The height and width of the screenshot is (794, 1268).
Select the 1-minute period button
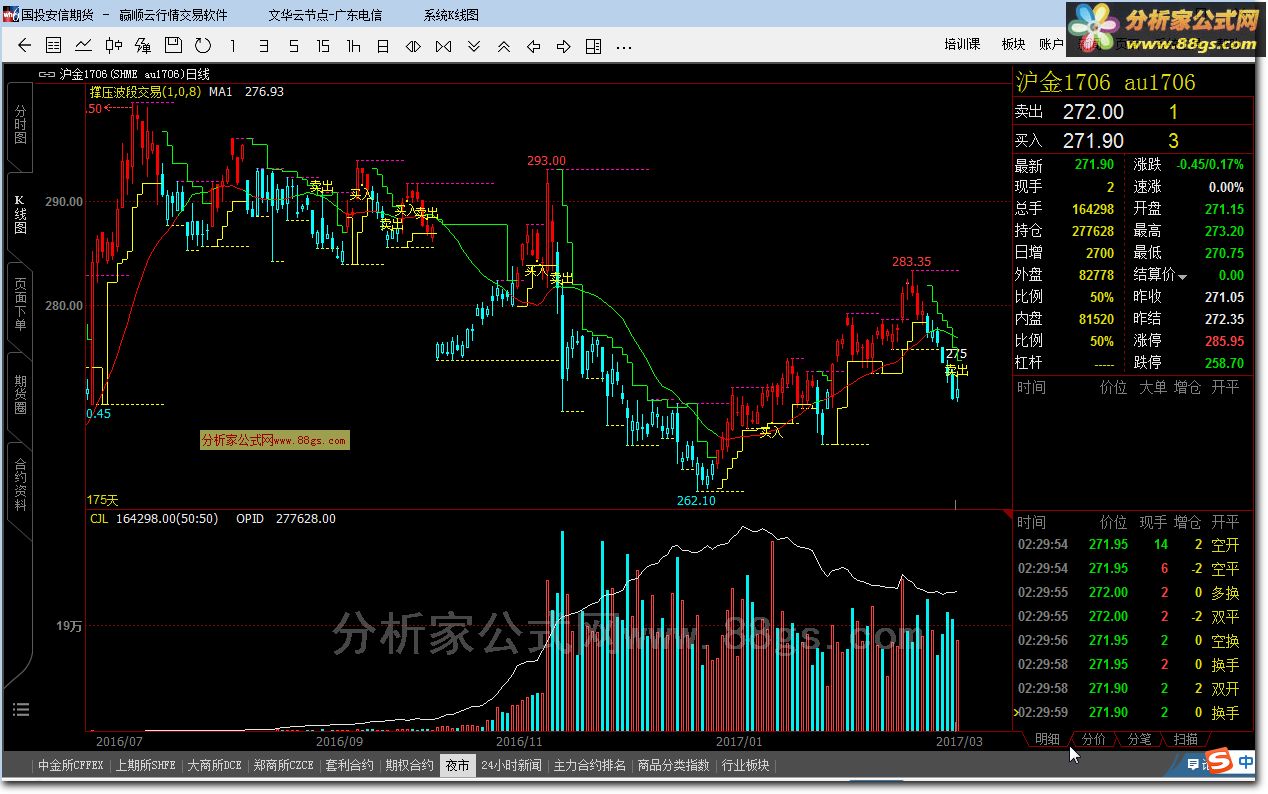[233, 46]
